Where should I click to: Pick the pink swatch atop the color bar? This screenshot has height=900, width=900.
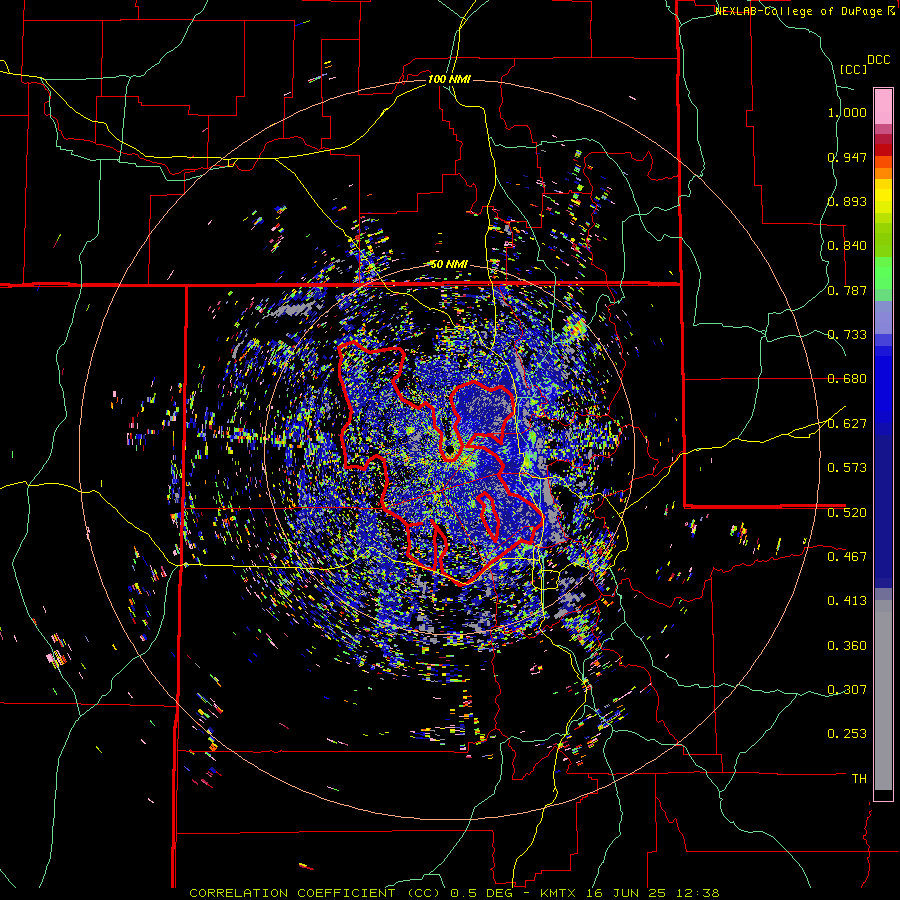[883, 107]
